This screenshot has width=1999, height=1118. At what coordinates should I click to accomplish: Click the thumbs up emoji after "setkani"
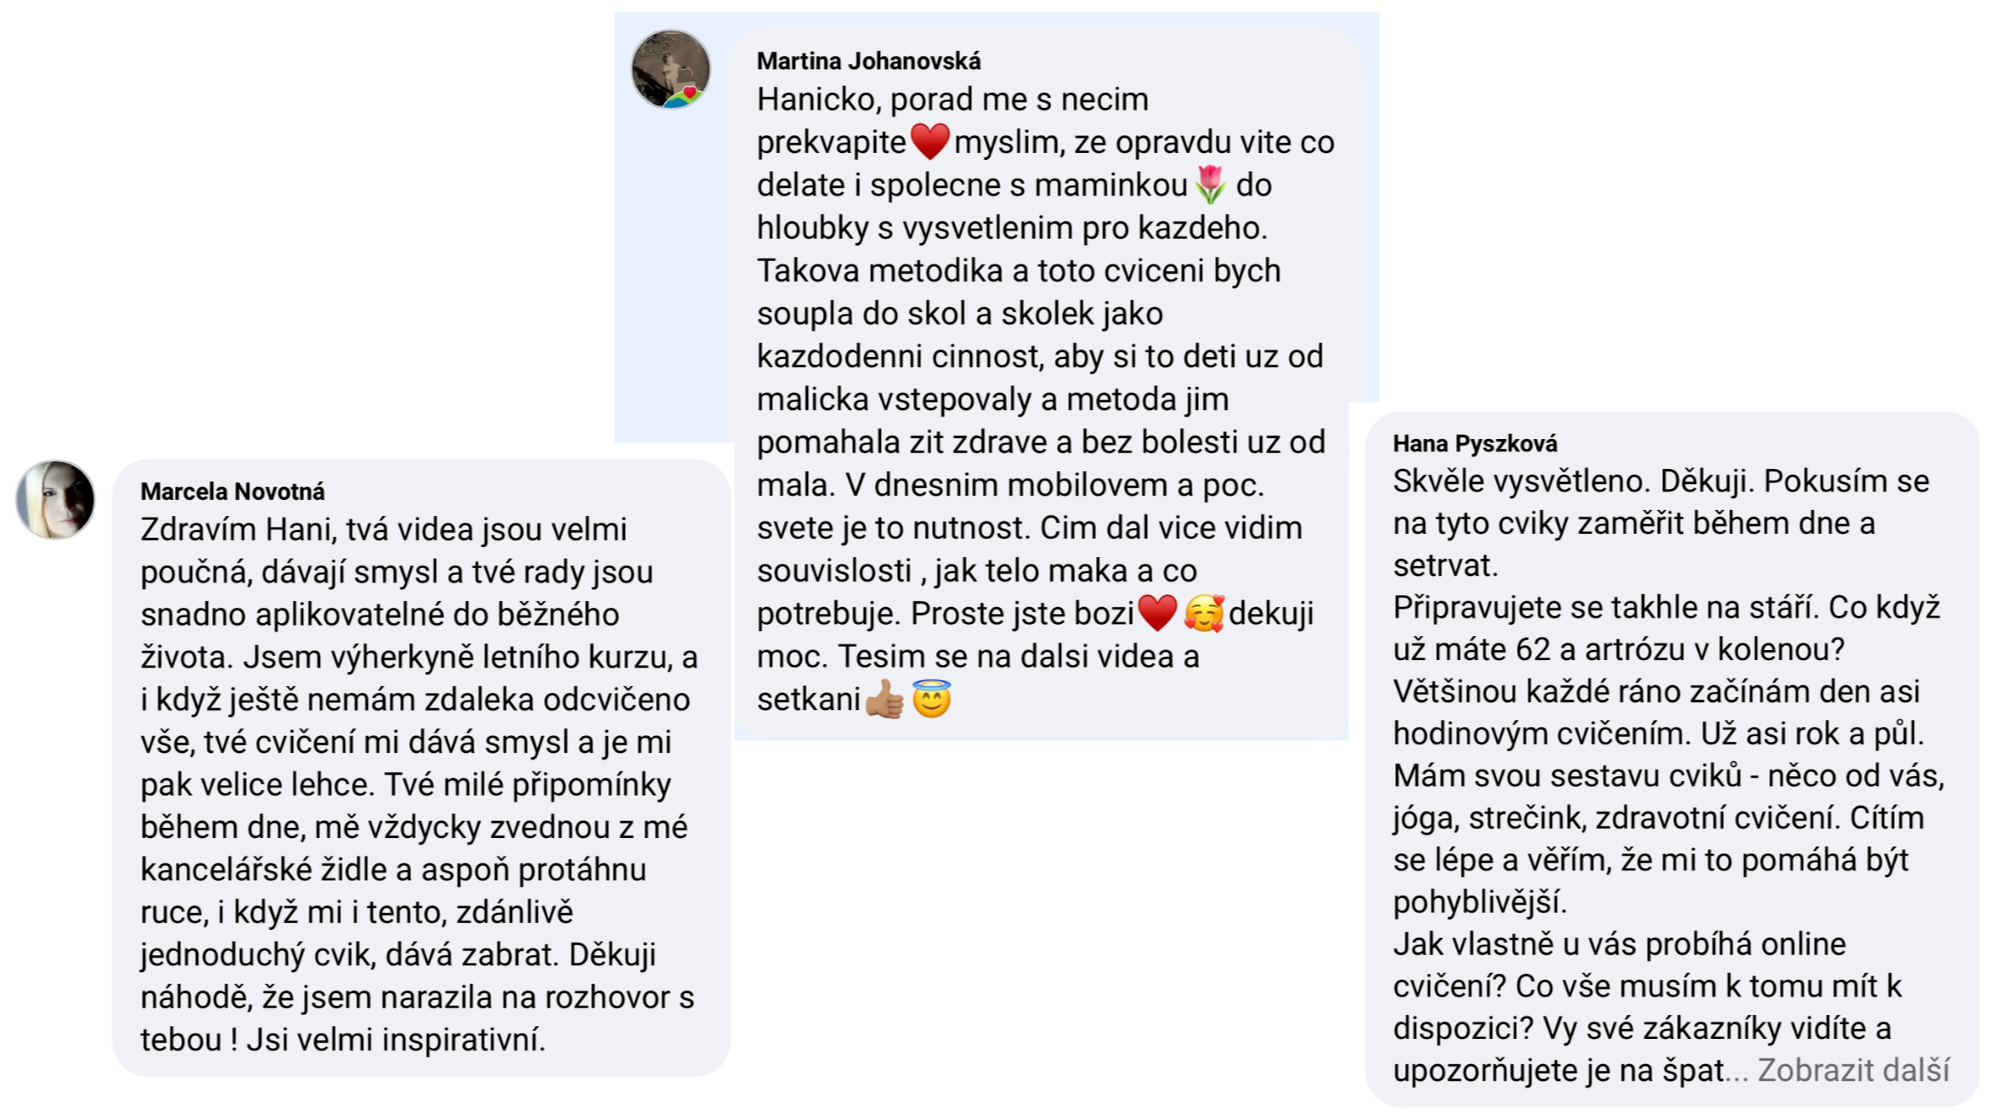click(884, 699)
